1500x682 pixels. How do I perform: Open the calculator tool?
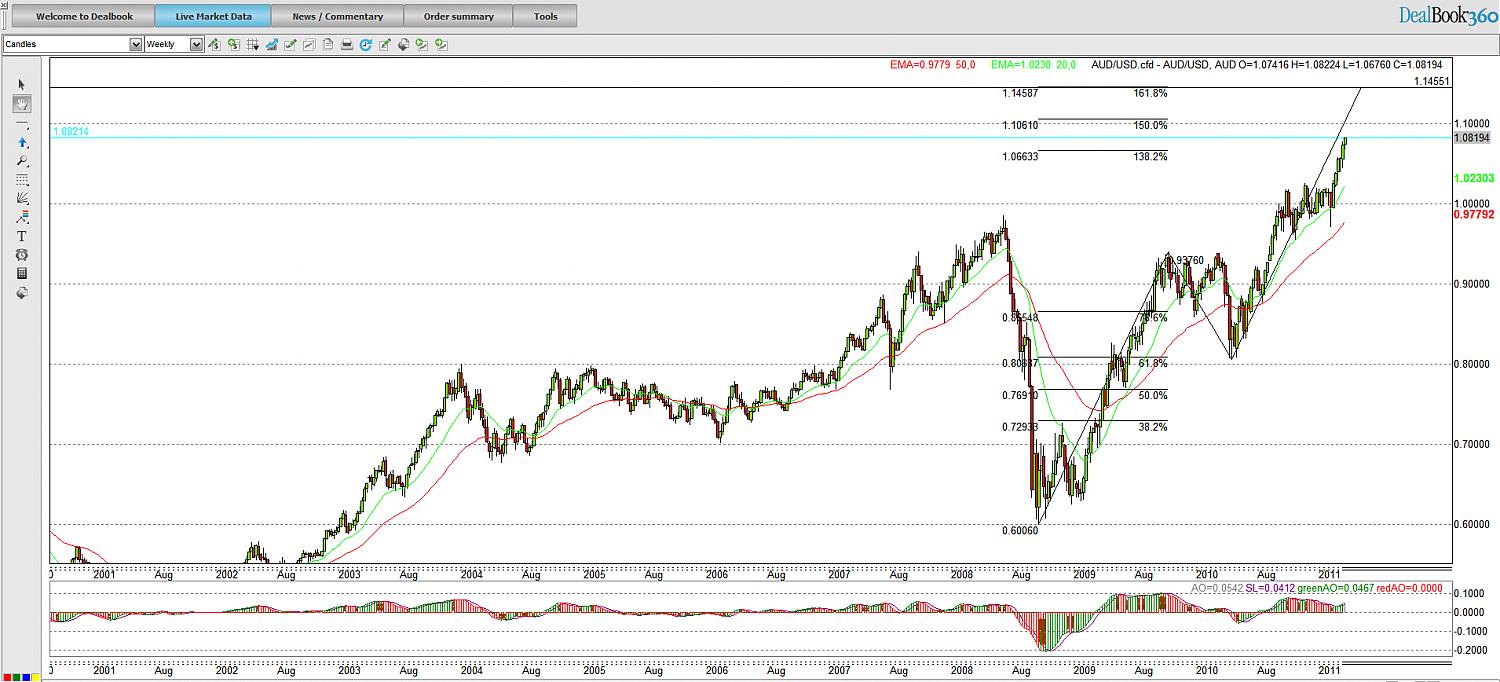click(x=22, y=273)
